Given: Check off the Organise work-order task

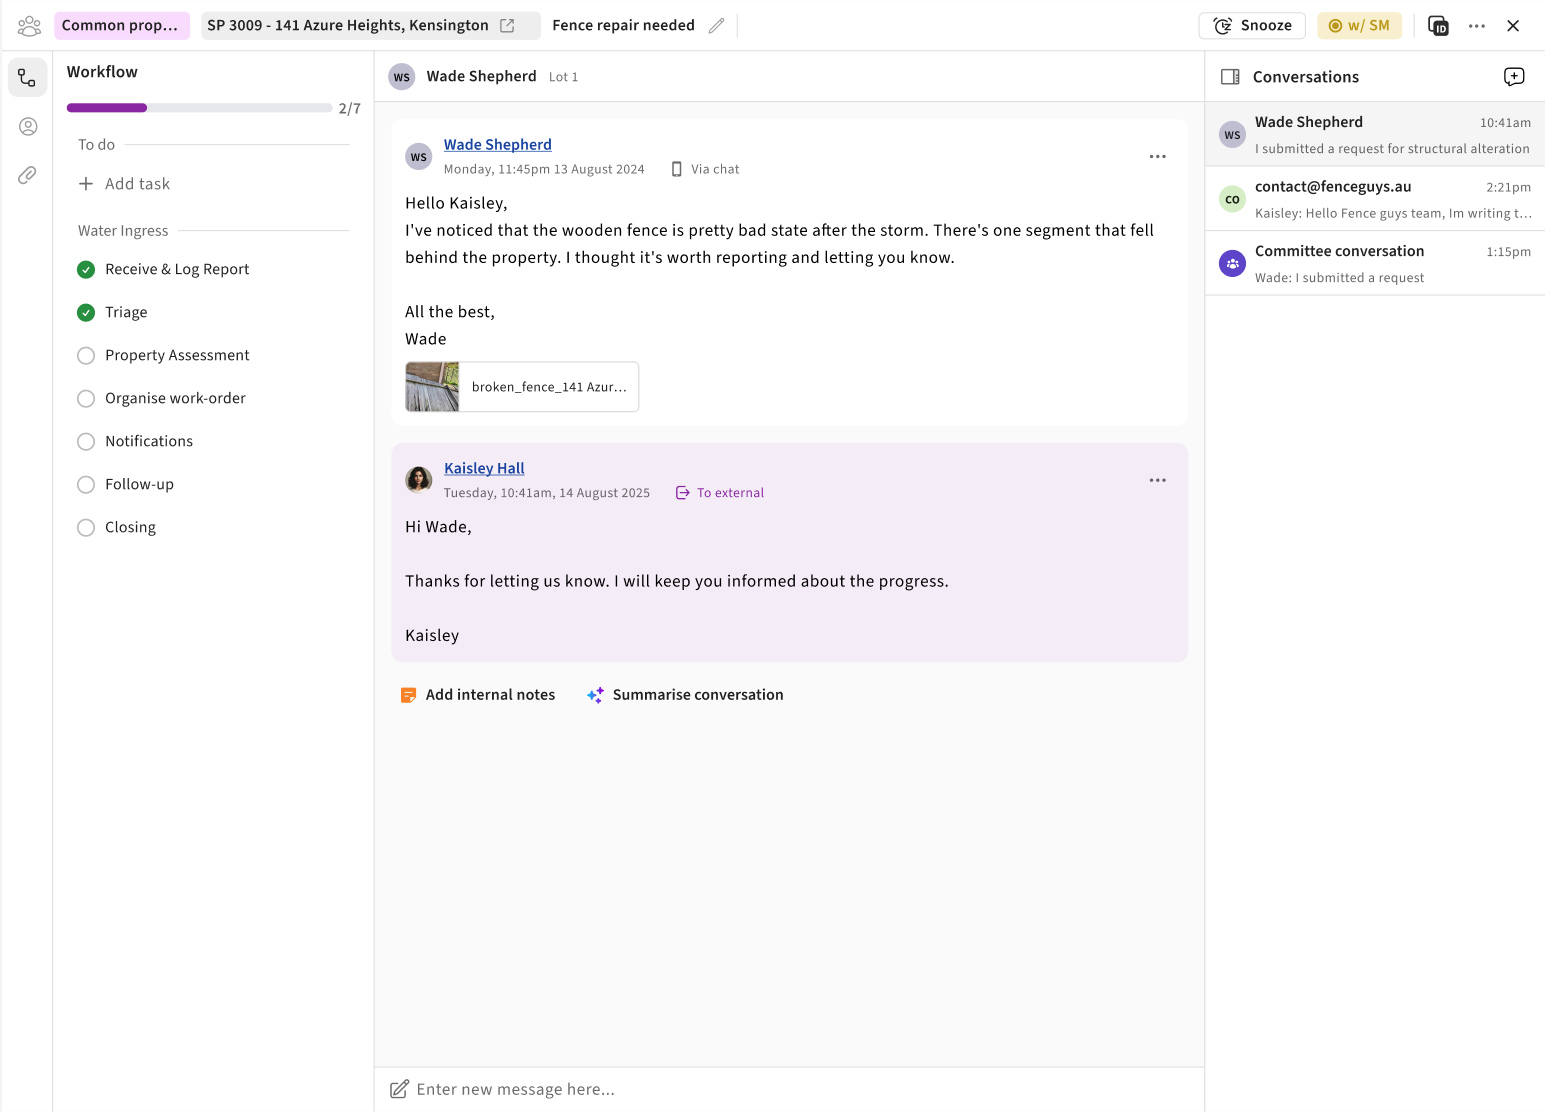Looking at the screenshot, I should 86,399.
